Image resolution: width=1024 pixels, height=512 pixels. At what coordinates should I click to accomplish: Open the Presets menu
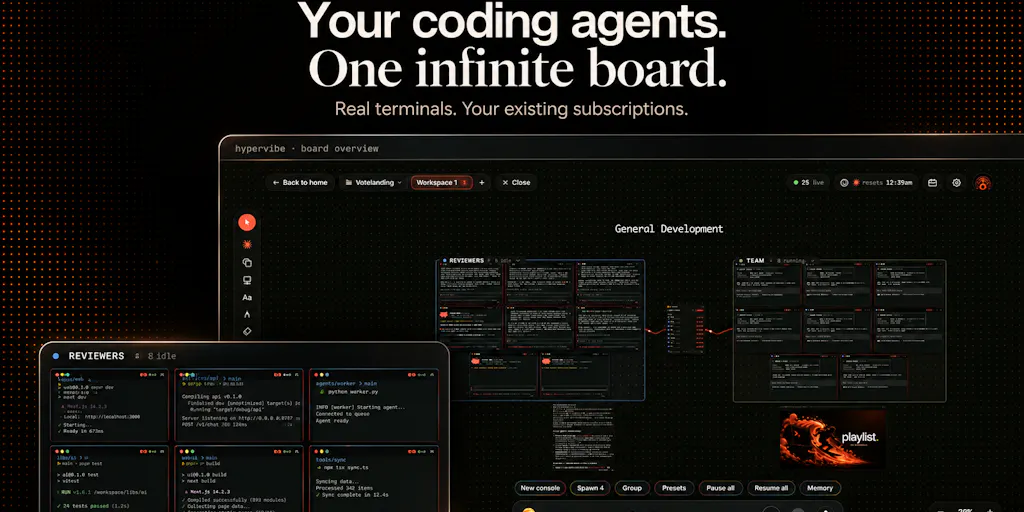click(x=674, y=488)
